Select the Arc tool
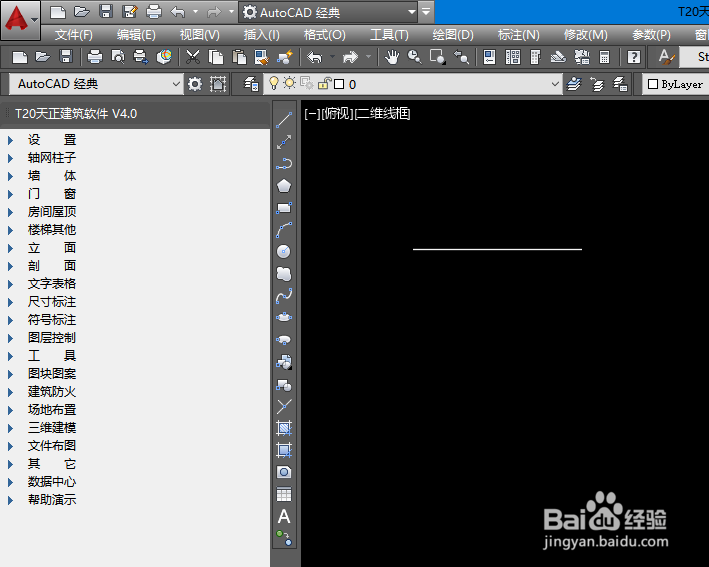This screenshot has height=567, width=709. (284, 230)
